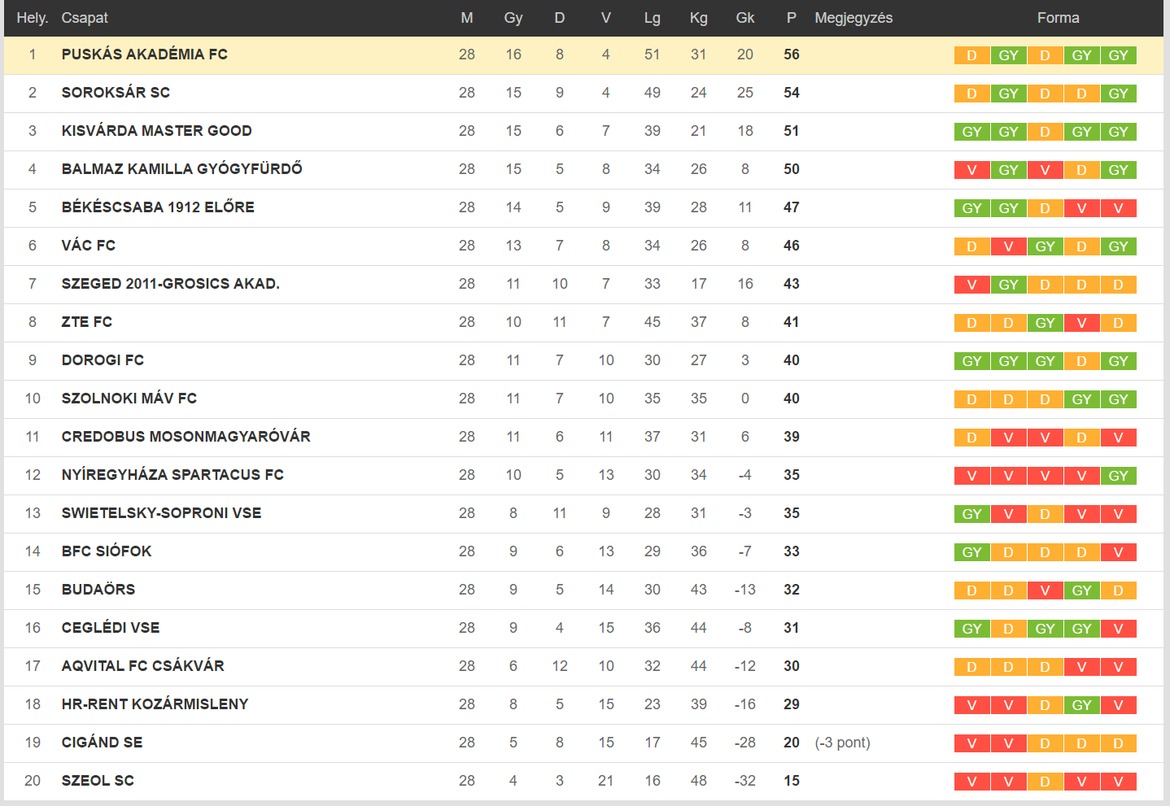Open the Aqvital FC Csákvár team link
The width and height of the screenshot is (1170, 806).
pos(143,666)
